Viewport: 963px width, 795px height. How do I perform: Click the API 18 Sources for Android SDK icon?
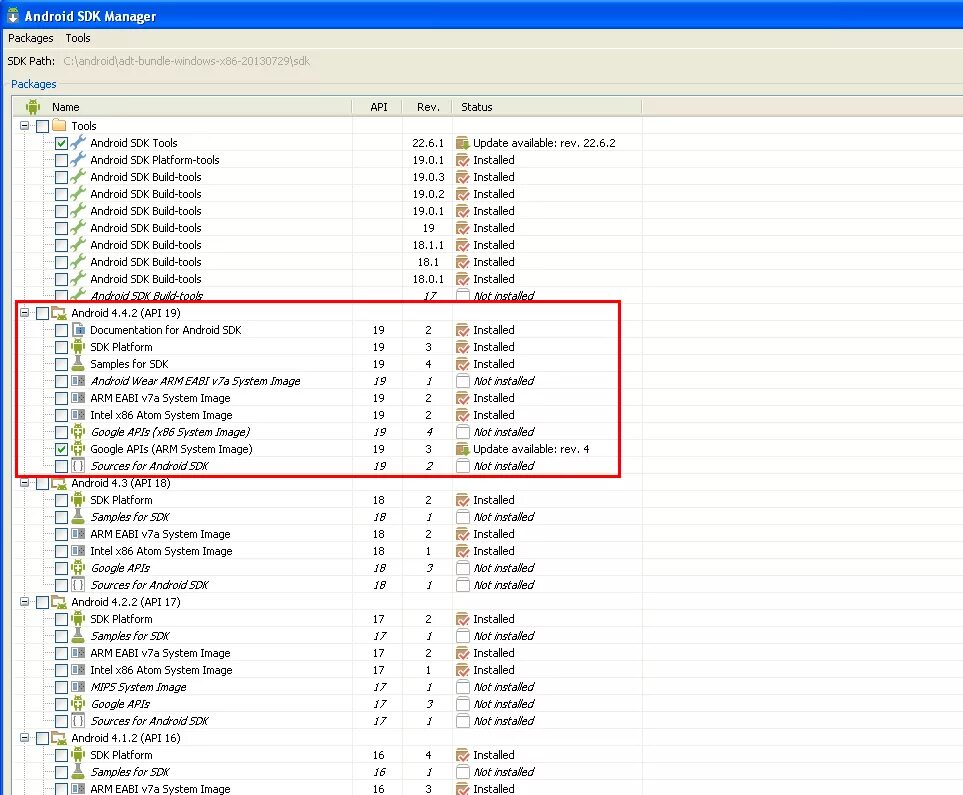[x=78, y=585]
